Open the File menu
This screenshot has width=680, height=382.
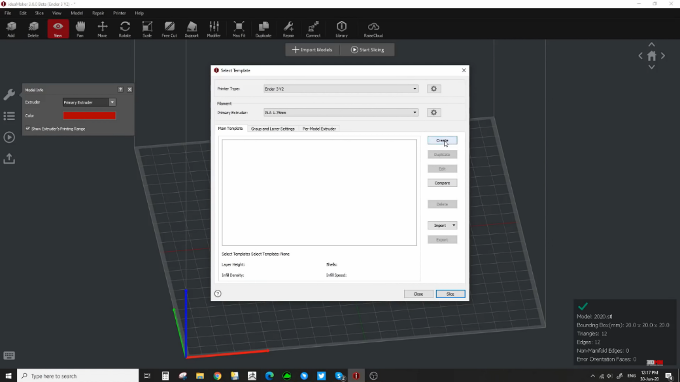[x=8, y=13]
